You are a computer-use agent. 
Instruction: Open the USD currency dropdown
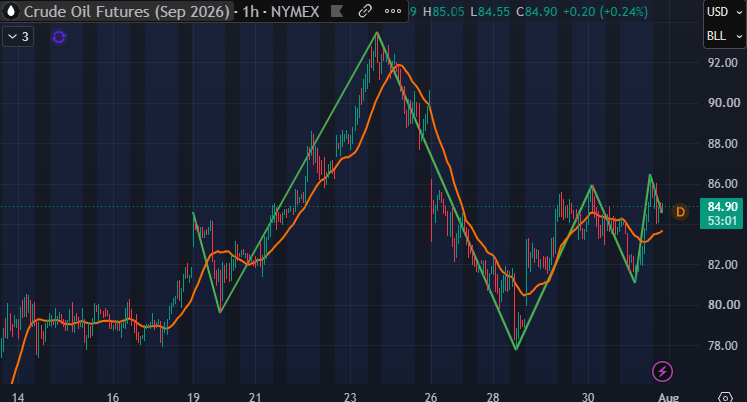725,12
